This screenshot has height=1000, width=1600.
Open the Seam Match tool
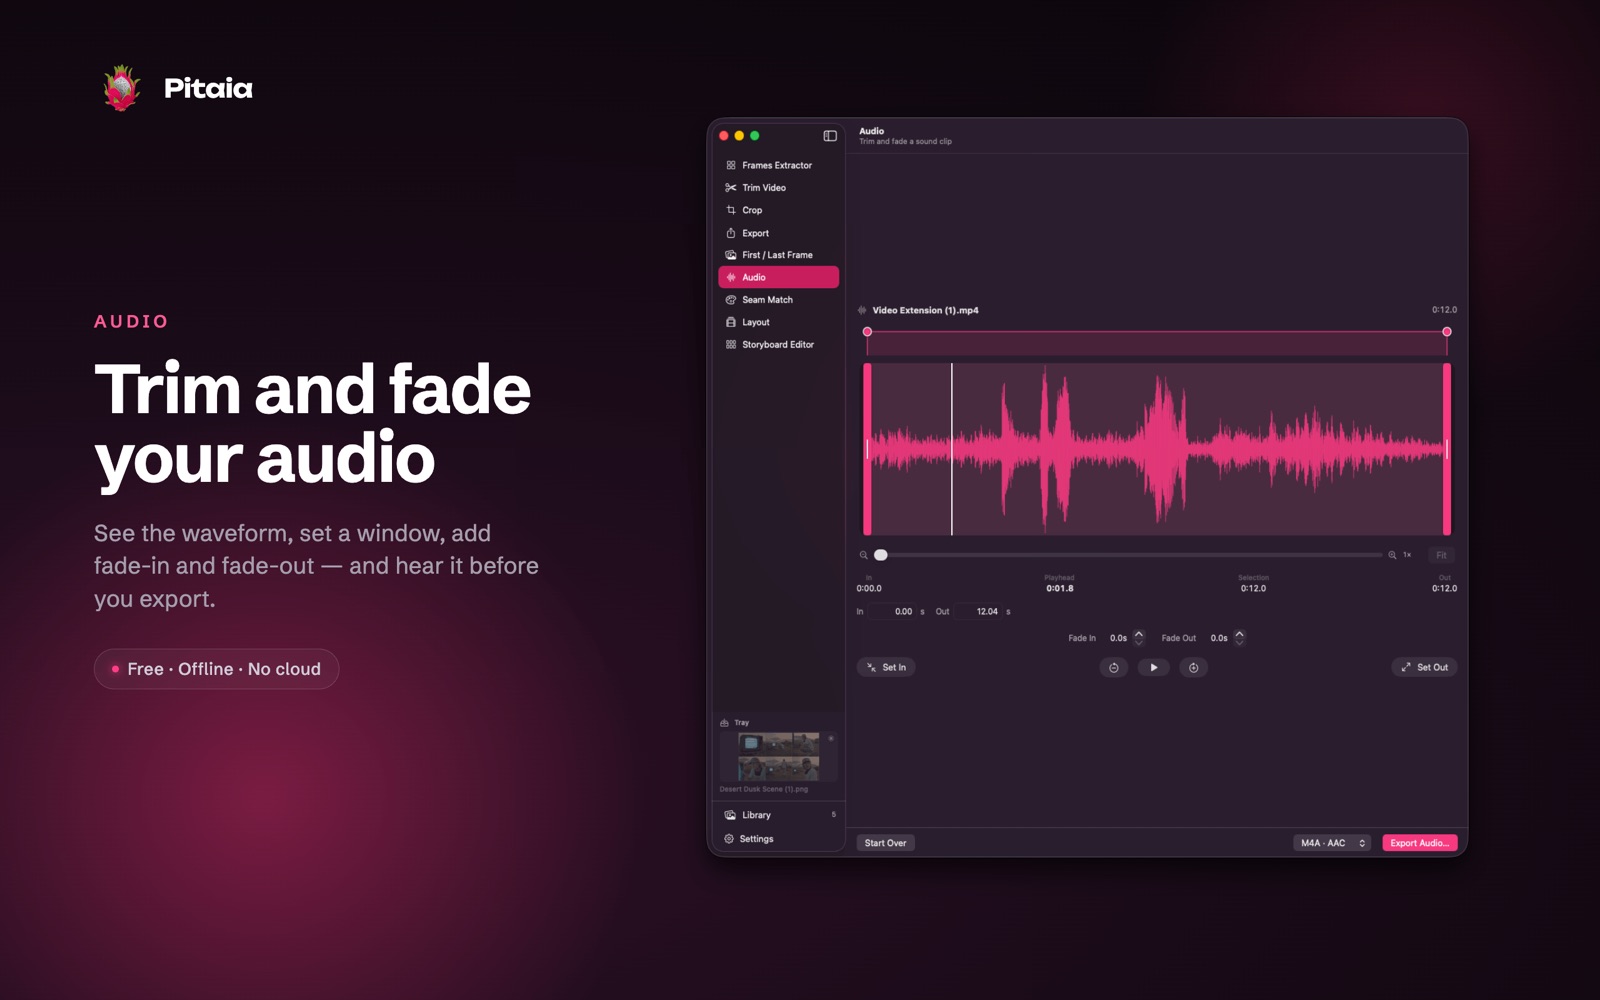(778, 300)
